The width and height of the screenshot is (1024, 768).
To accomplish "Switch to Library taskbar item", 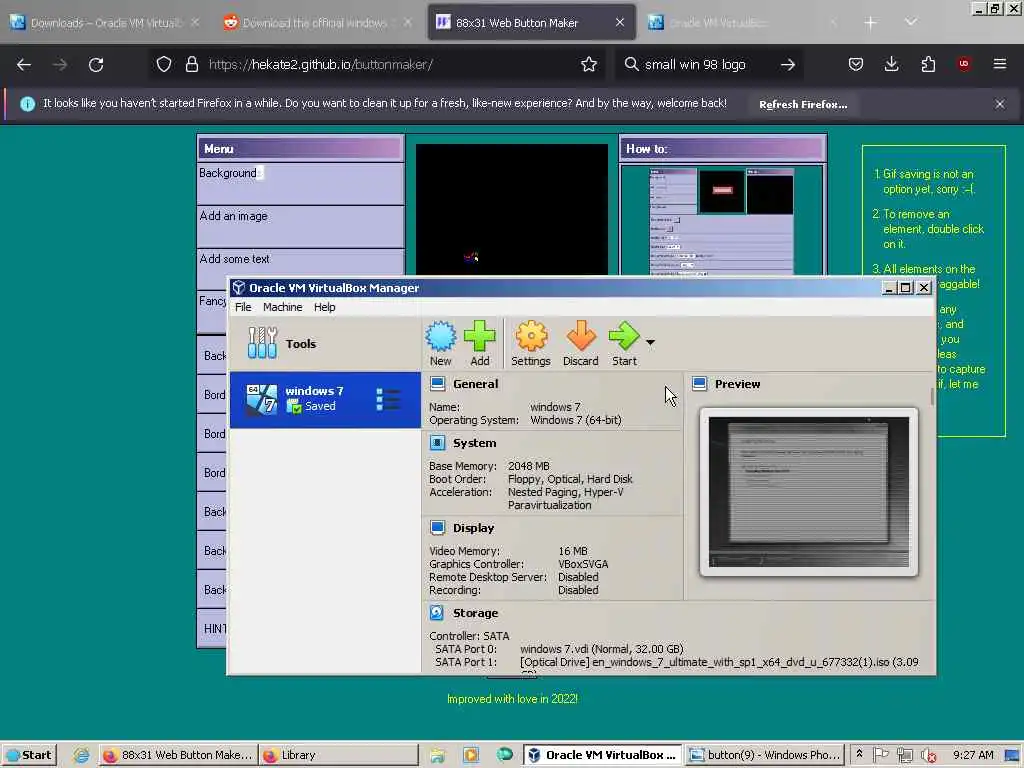I will [x=338, y=755].
